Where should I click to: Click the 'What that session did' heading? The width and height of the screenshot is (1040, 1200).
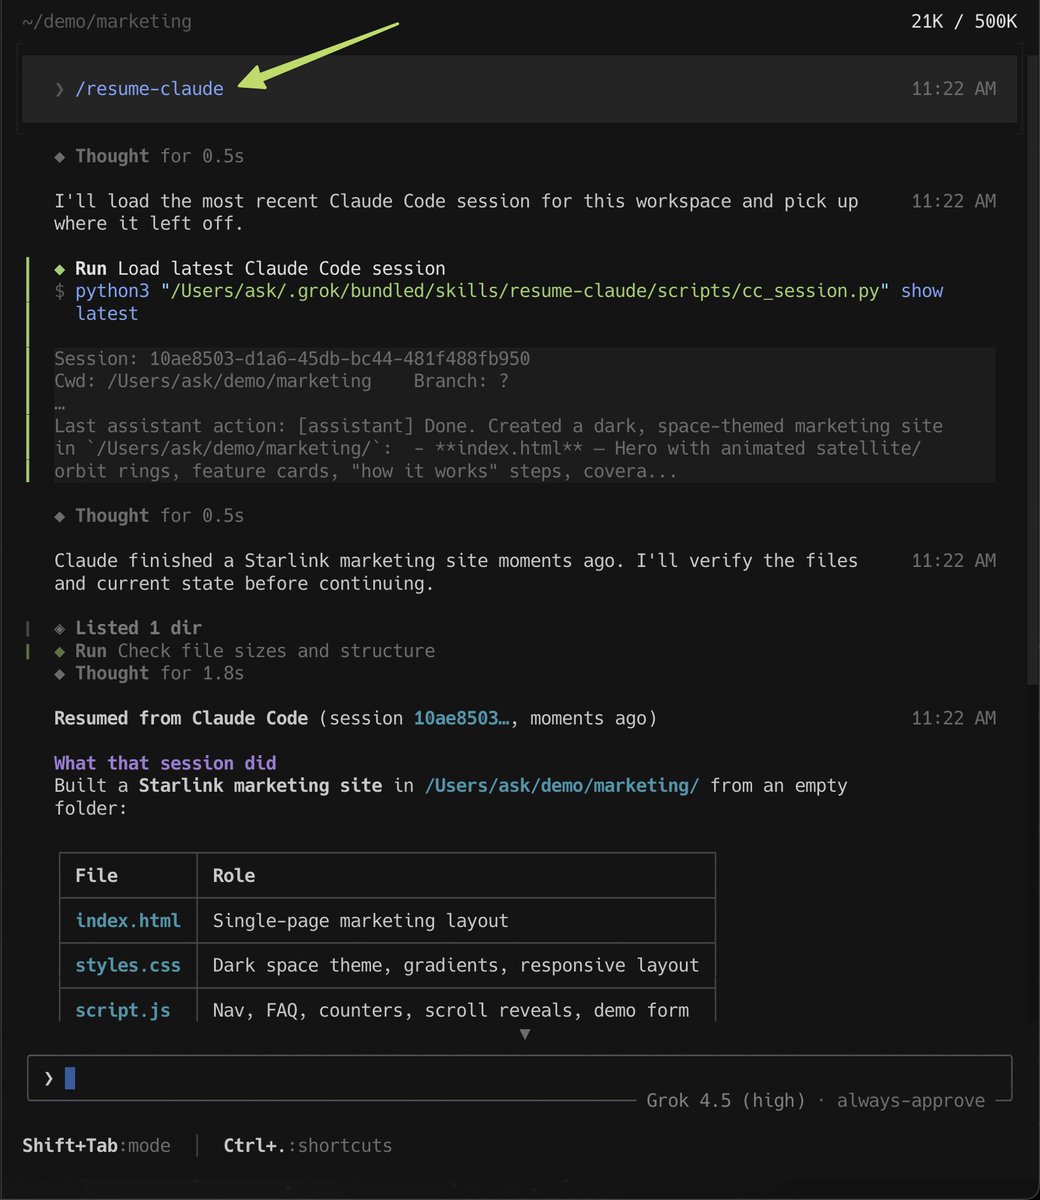(x=165, y=763)
